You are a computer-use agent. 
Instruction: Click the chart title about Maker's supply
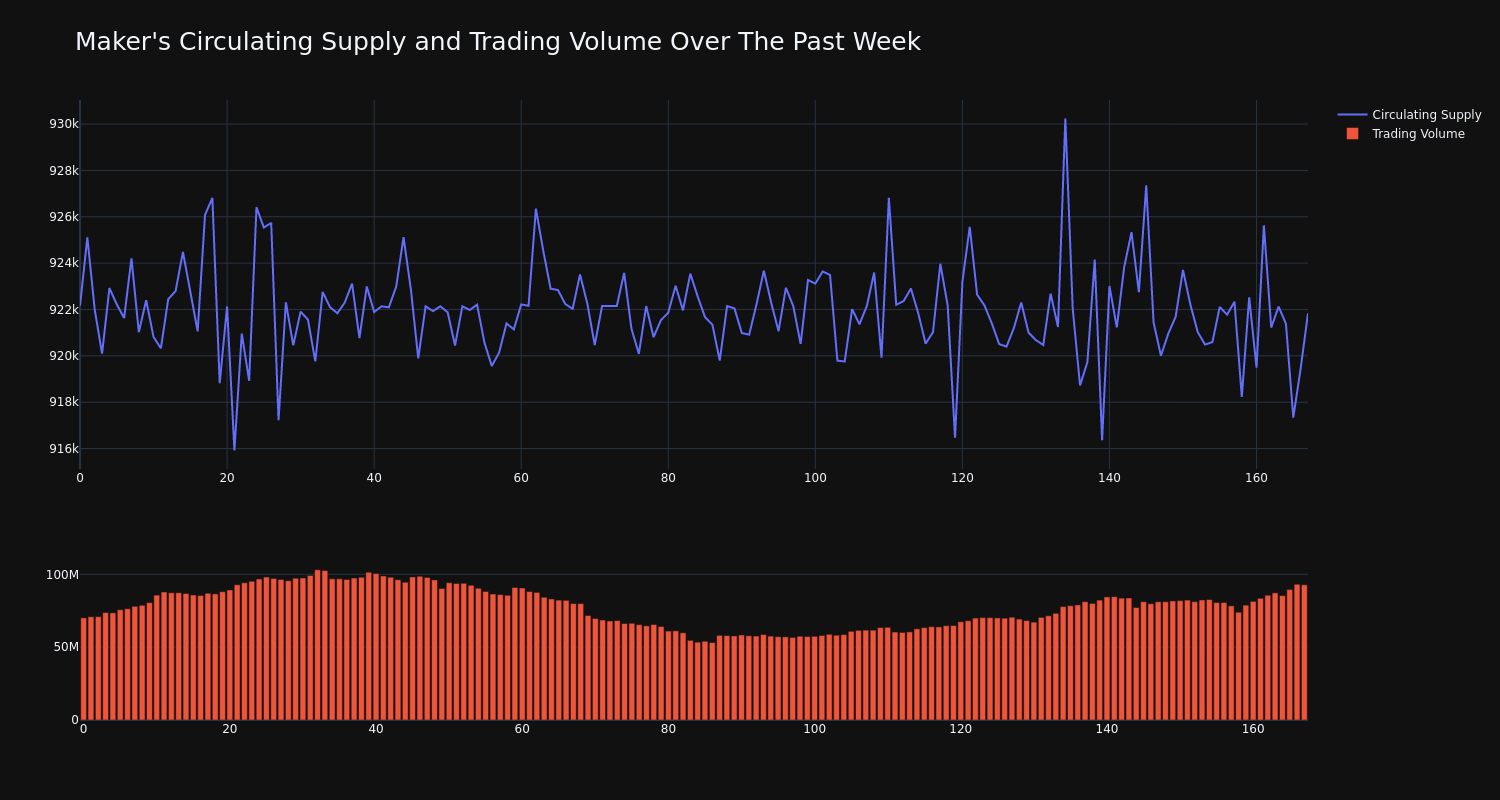497,42
